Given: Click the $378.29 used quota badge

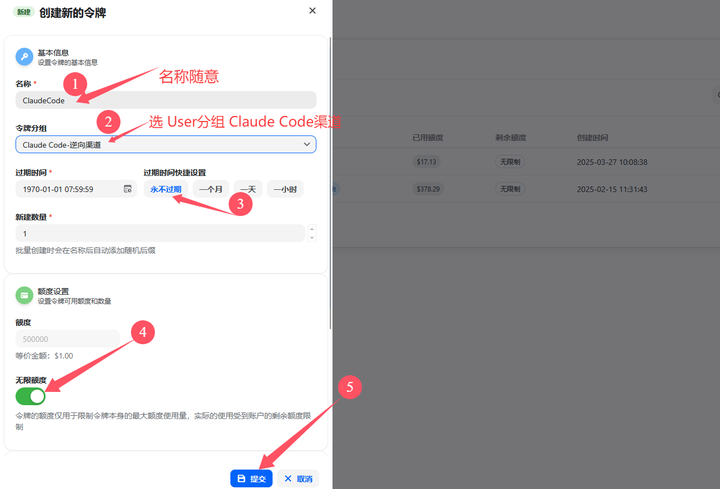Looking at the screenshot, I should pyautogui.click(x=428, y=189).
